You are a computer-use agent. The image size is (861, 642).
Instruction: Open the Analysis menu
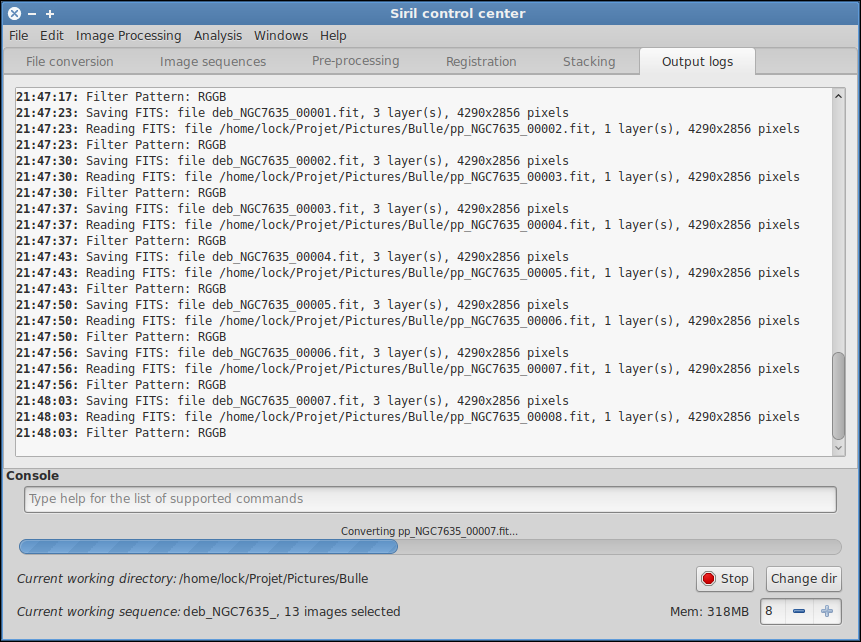(x=218, y=35)
